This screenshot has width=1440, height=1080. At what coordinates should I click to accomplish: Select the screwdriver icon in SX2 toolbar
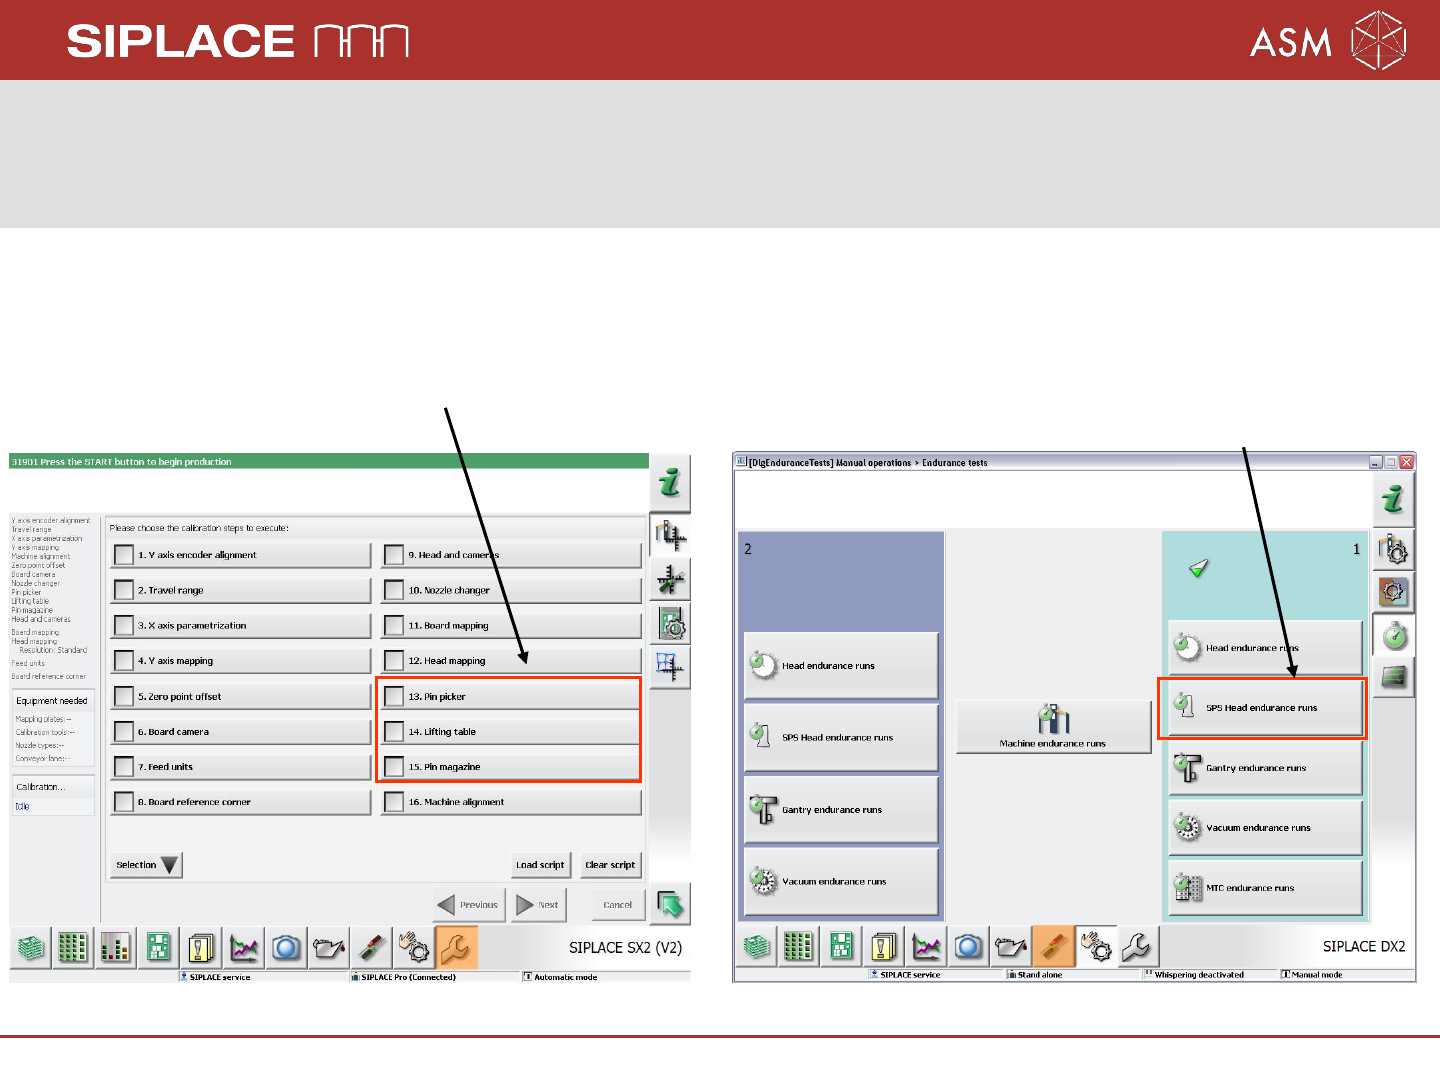pos(371,947)
